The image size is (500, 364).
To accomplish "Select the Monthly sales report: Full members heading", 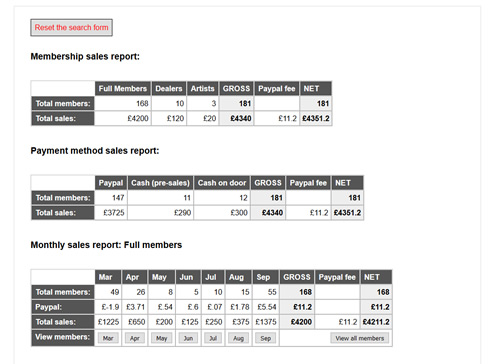I will [x=106, y=245].
